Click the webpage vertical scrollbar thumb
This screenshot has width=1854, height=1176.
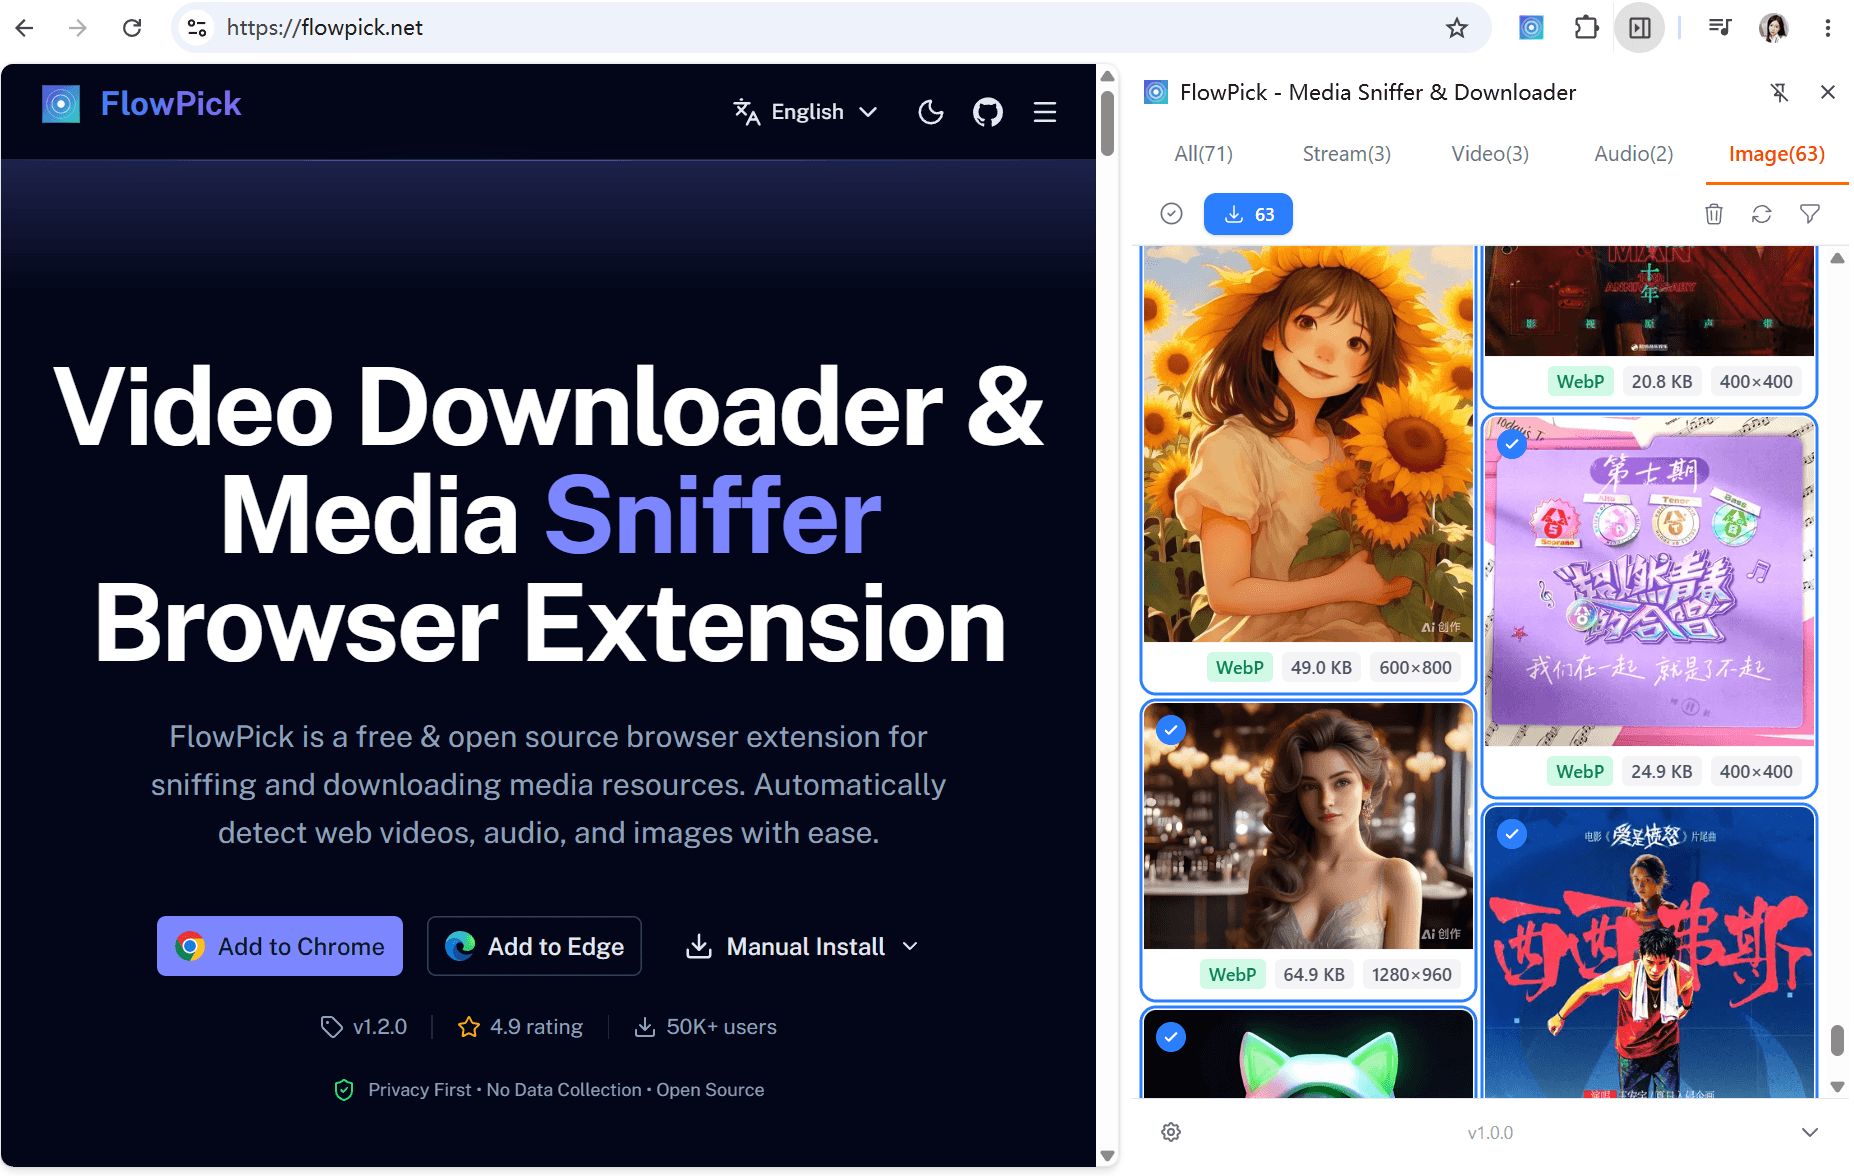tap(1107, 124)
